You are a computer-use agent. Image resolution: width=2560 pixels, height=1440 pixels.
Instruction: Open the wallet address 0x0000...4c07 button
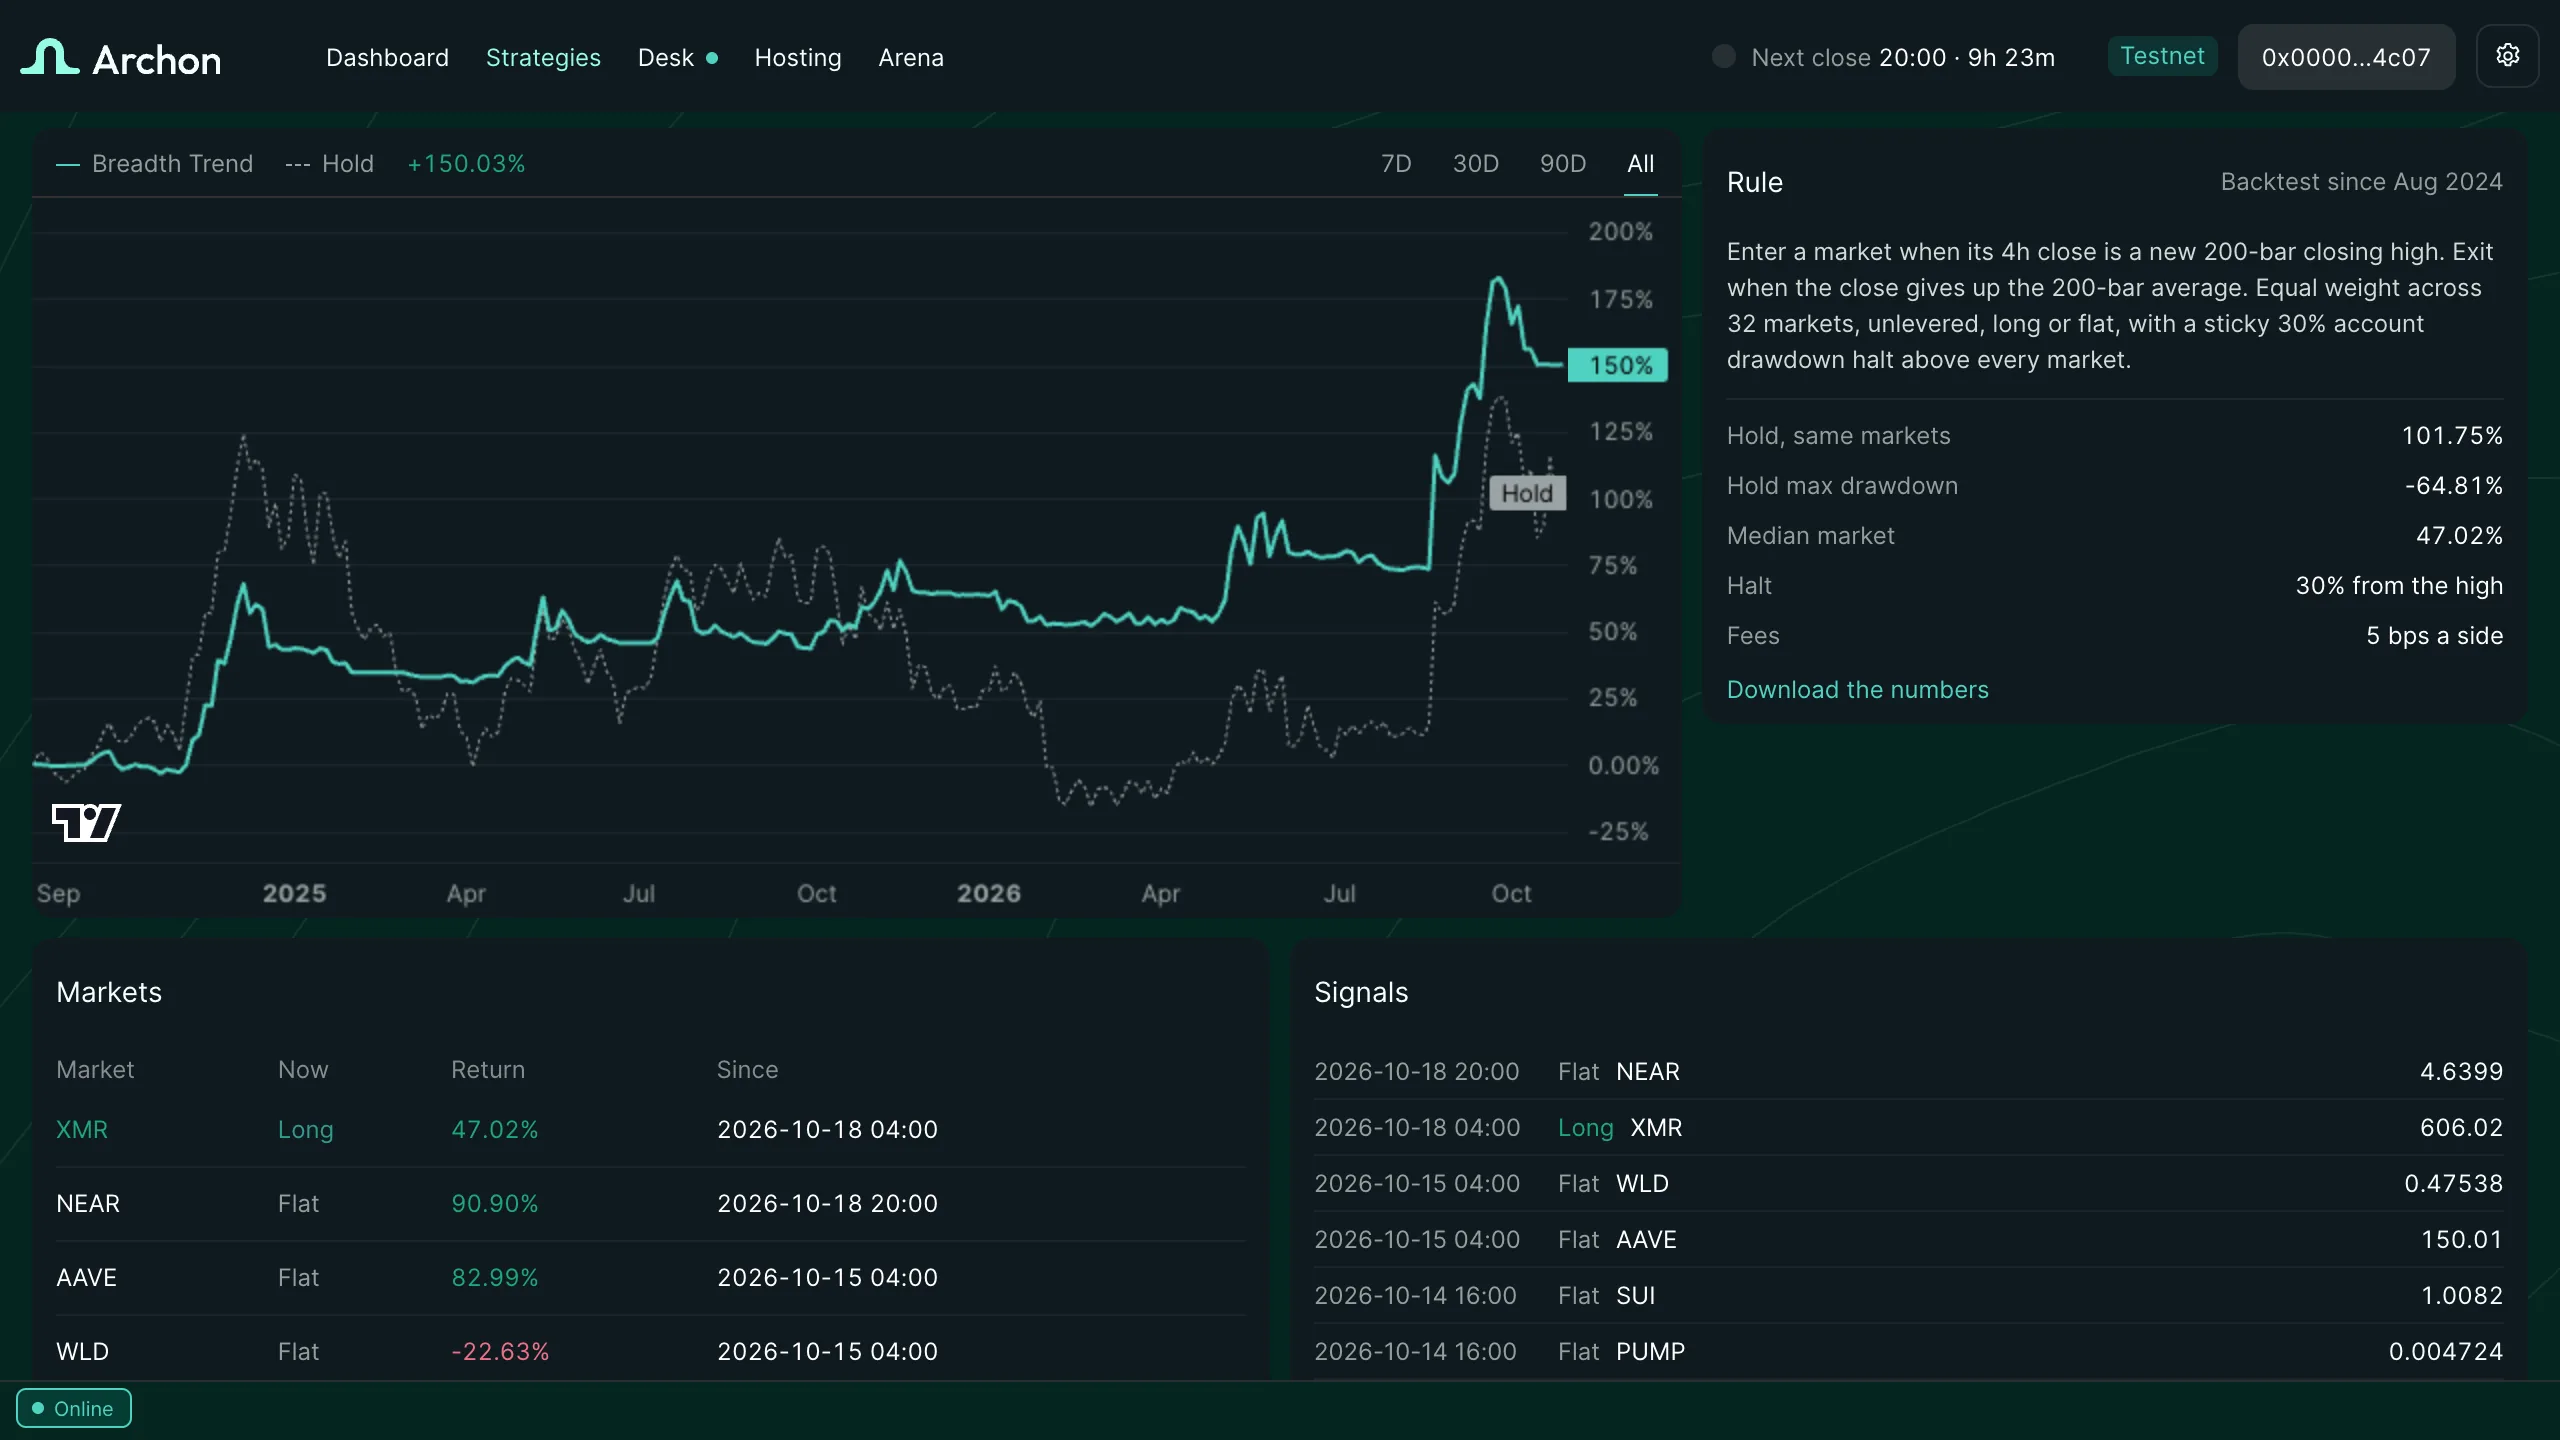pos(2346,57)
